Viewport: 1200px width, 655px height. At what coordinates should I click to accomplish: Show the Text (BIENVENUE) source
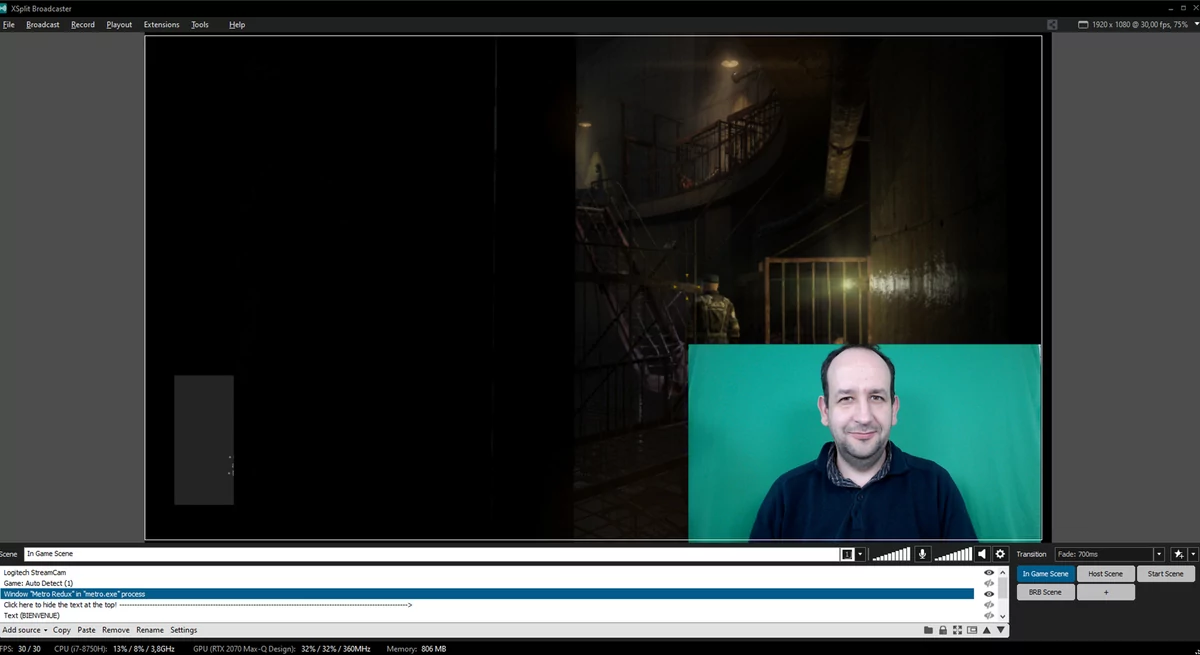989,615
